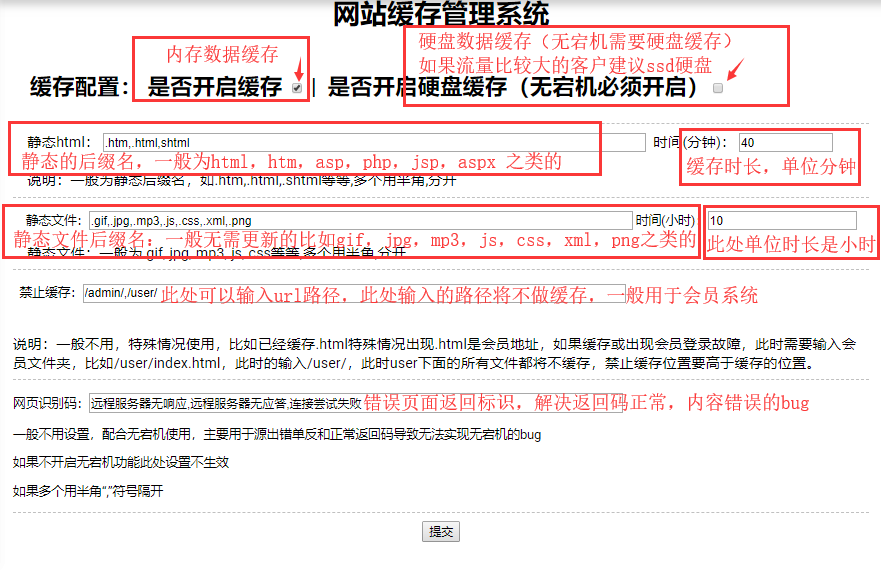Click the 网站缓存管理系统 page title

click(440, 15)
